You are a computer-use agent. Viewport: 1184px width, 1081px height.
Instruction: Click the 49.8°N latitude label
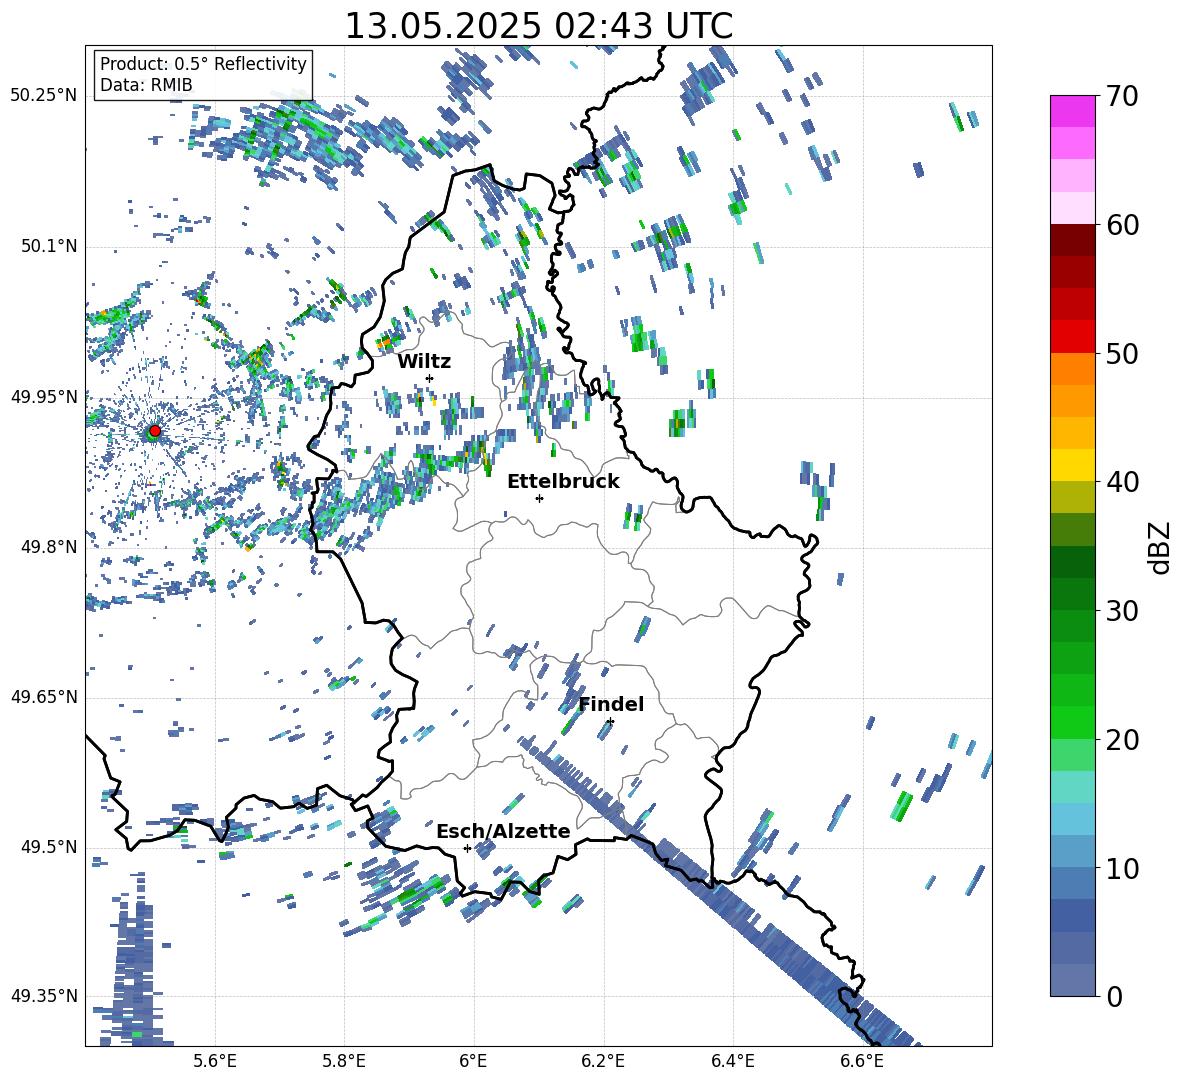click(x=48, y=547)
